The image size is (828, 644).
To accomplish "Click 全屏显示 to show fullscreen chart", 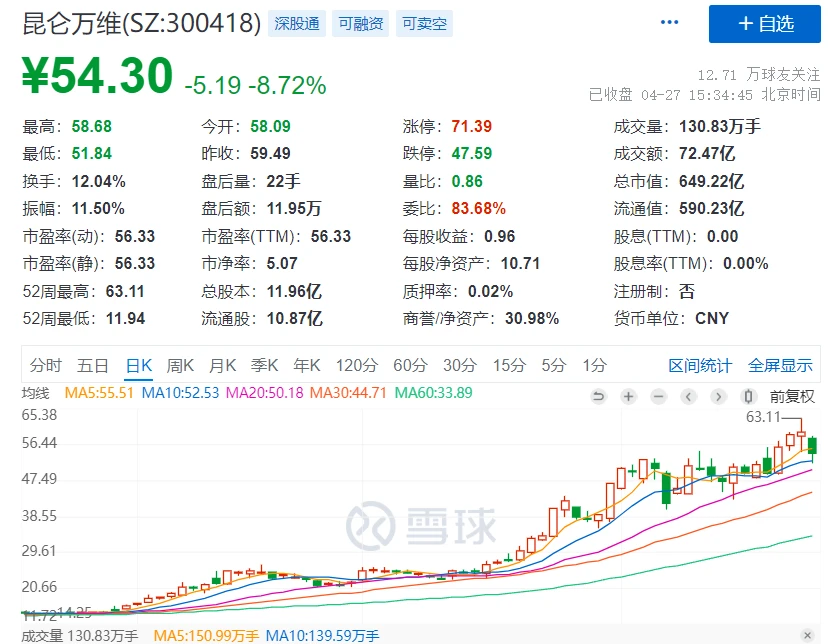I will [x=780, y=365].
